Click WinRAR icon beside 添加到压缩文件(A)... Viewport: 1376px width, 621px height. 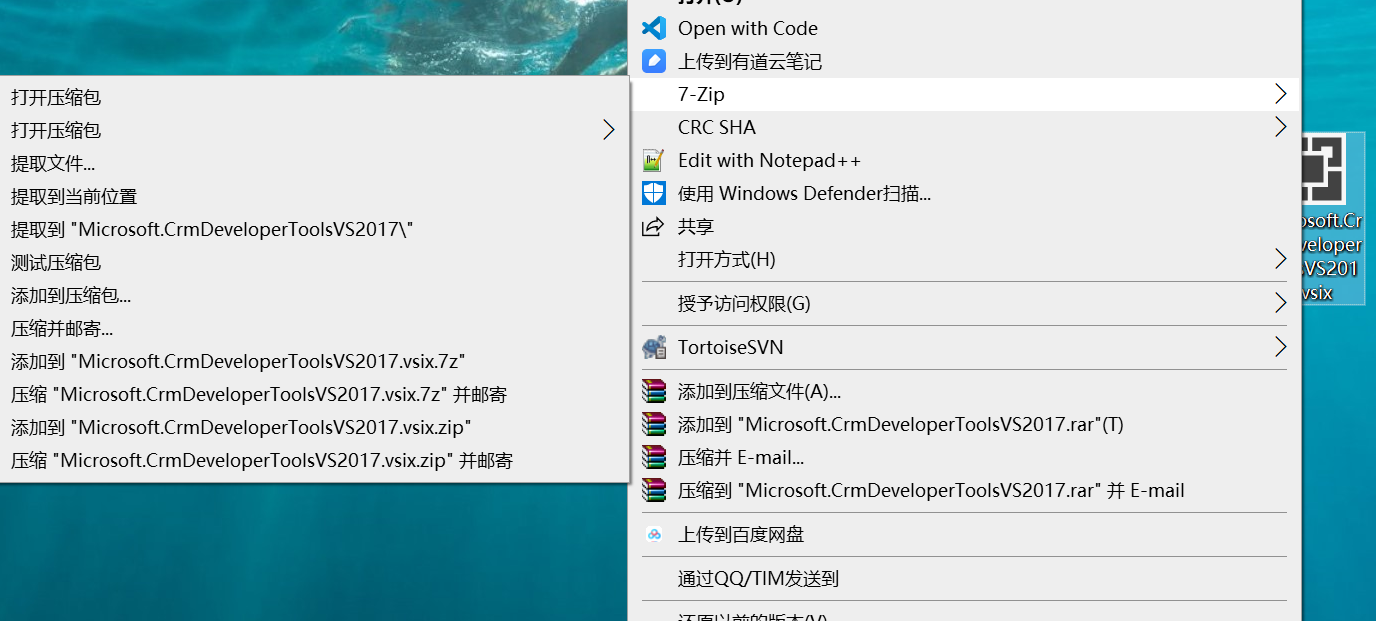coord(654,391)
